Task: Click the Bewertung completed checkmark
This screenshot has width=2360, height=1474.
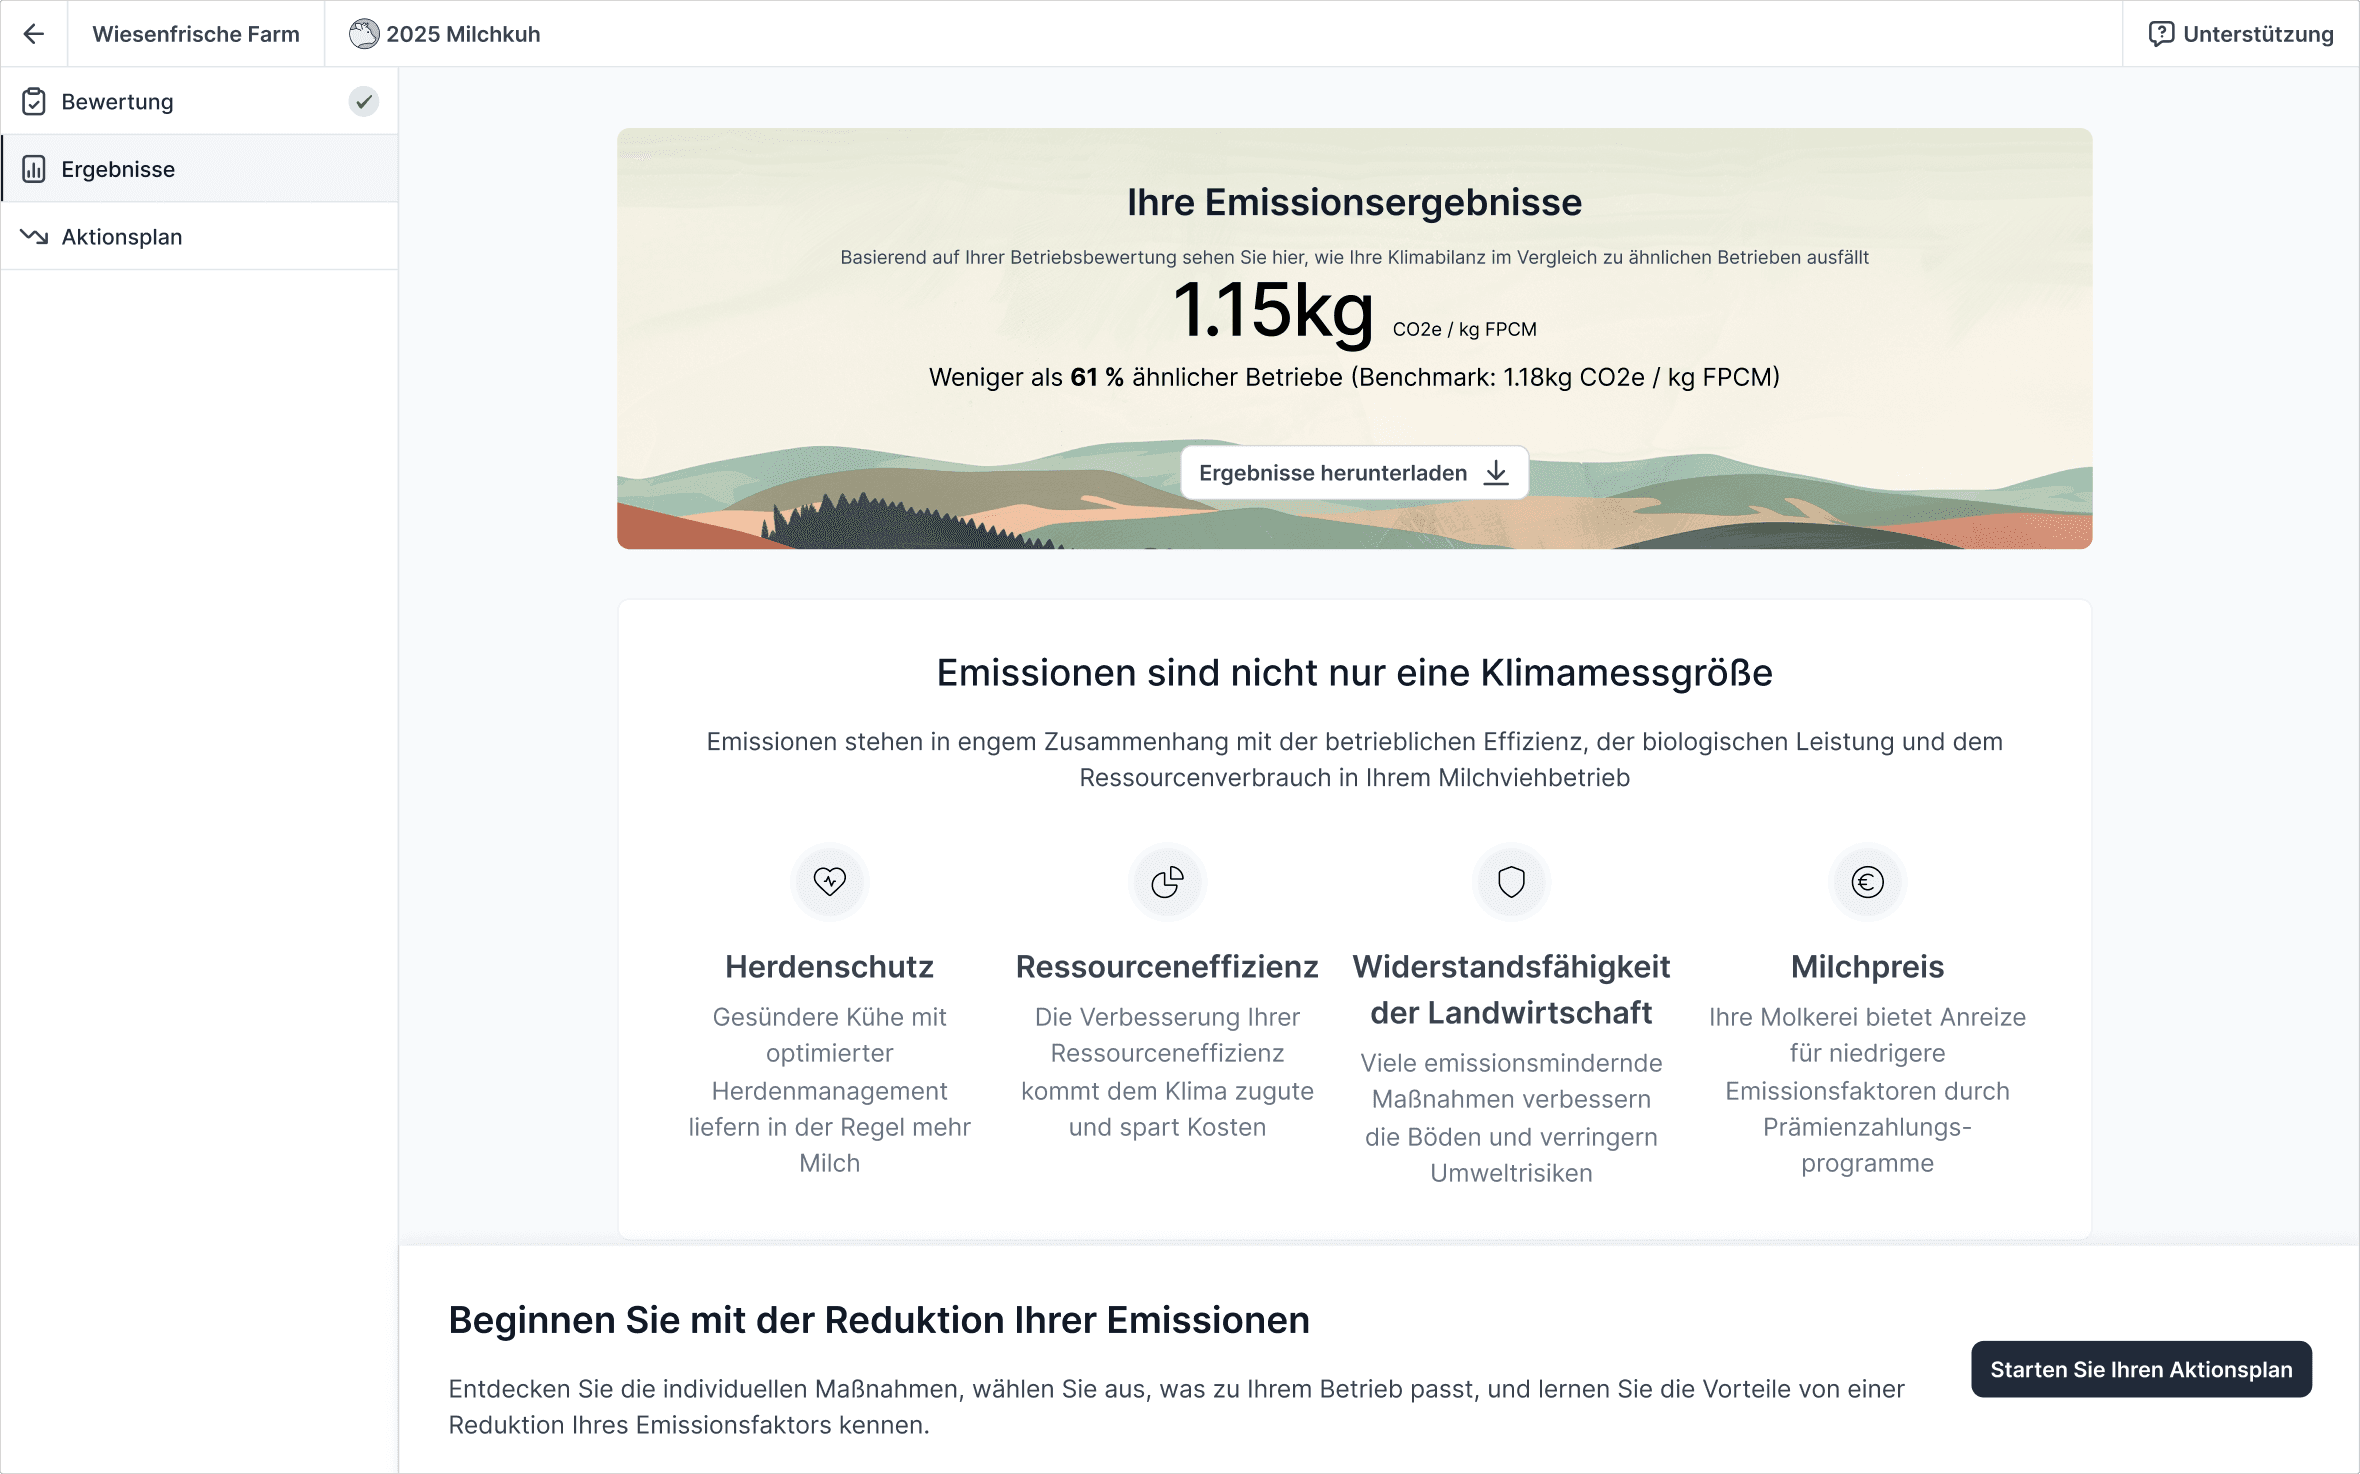Action: coord(364,102)
